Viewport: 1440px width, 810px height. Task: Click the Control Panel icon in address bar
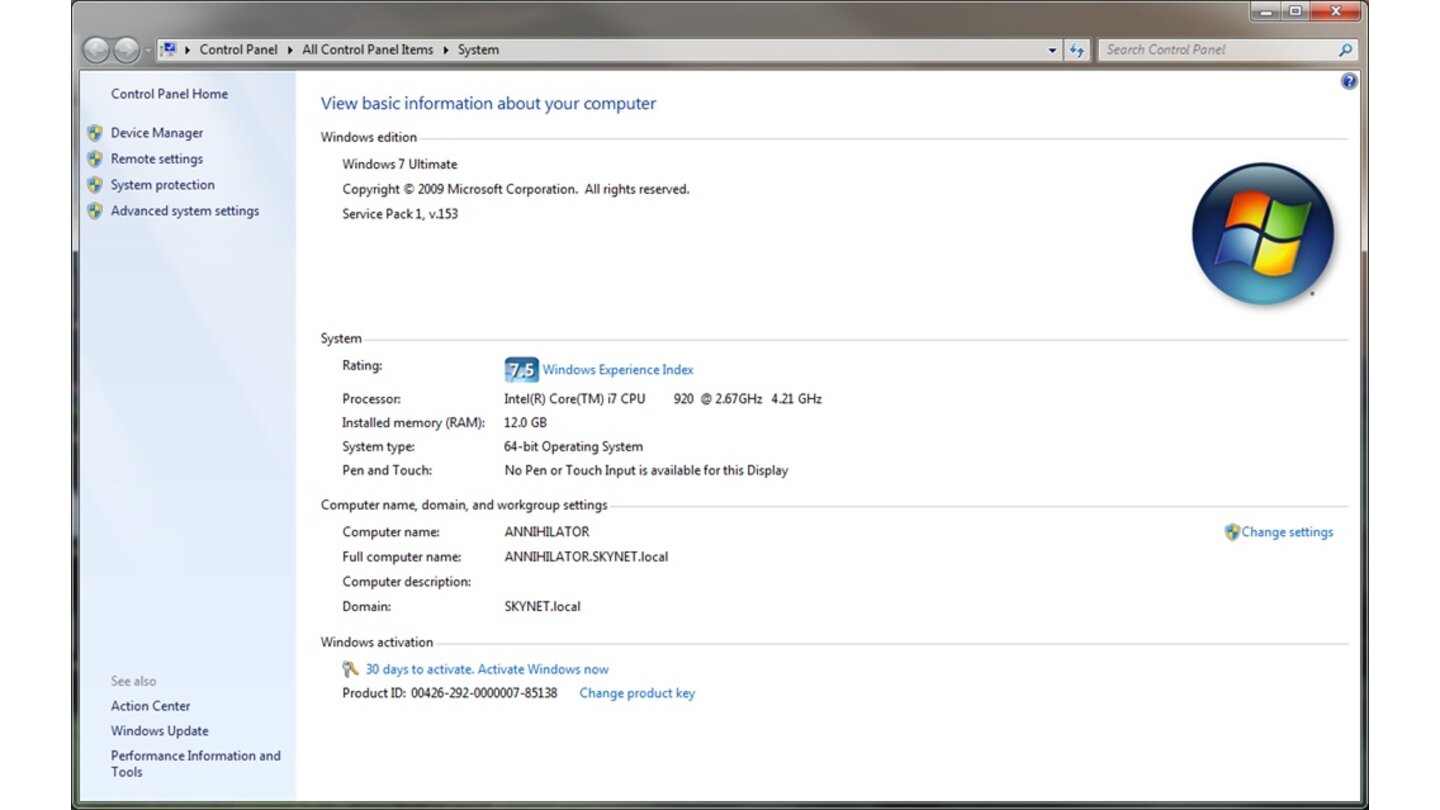coord(169,49)
